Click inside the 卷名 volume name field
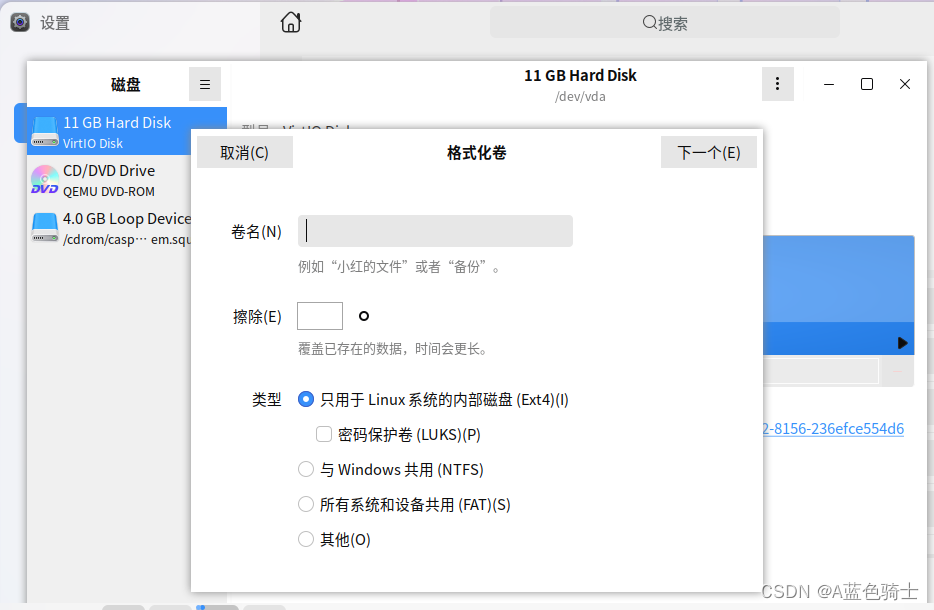 click(434, 230)
